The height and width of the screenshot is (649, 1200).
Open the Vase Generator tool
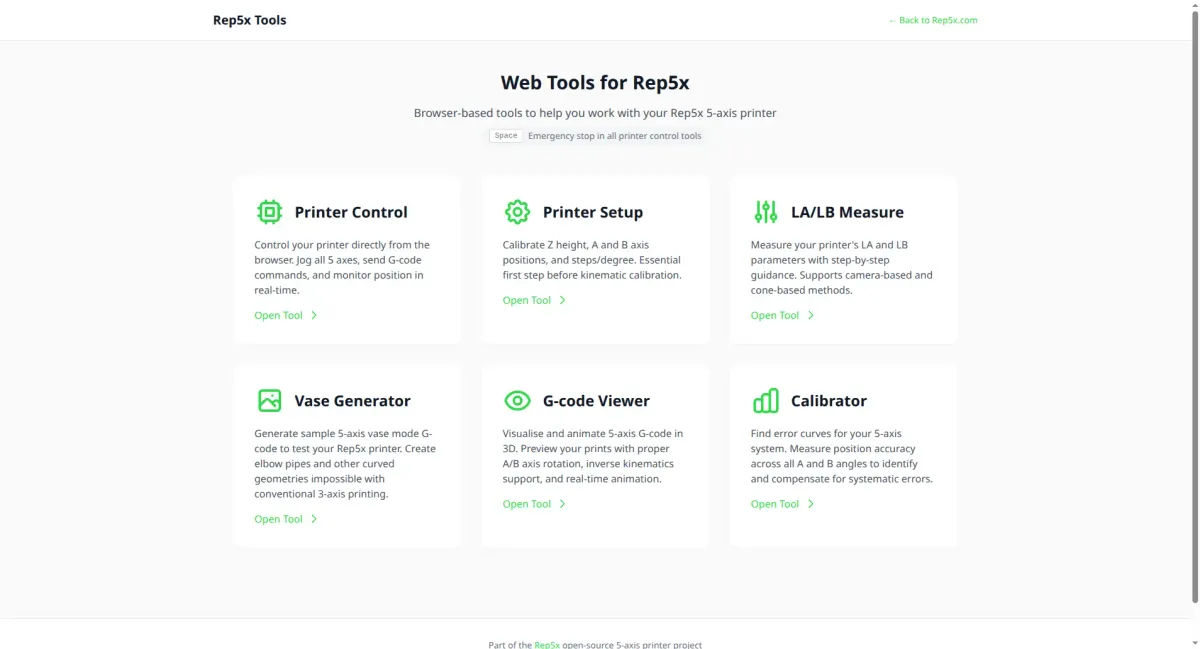coord(279,519)
